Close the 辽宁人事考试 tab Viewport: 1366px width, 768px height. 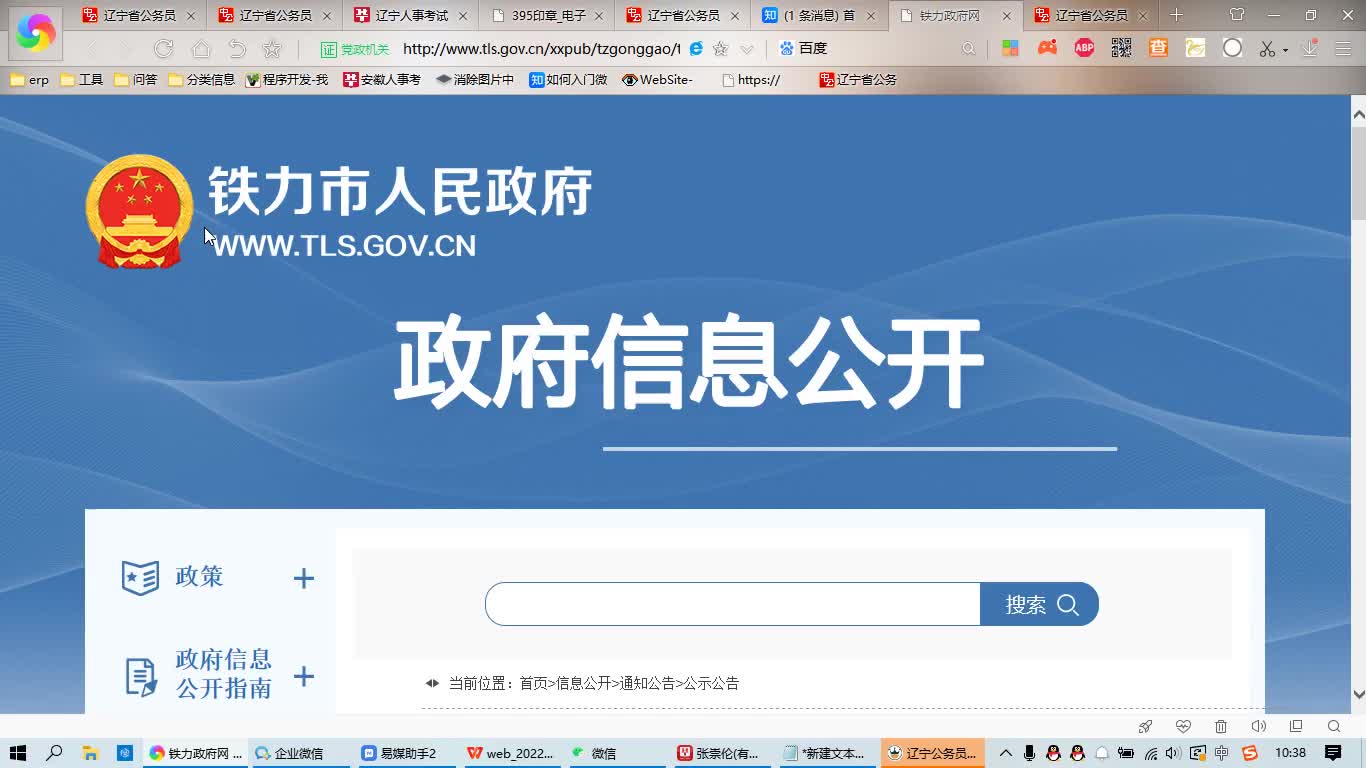pos(463,16)
